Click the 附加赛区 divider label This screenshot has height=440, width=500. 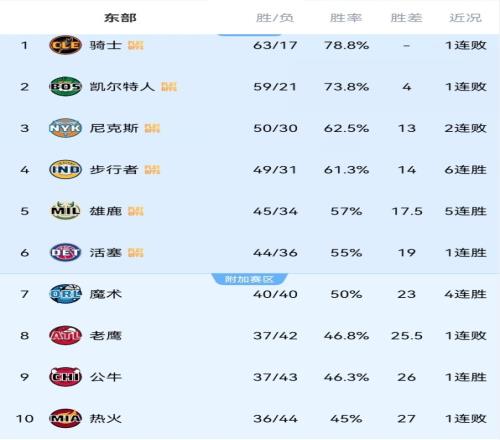point(249,279)
